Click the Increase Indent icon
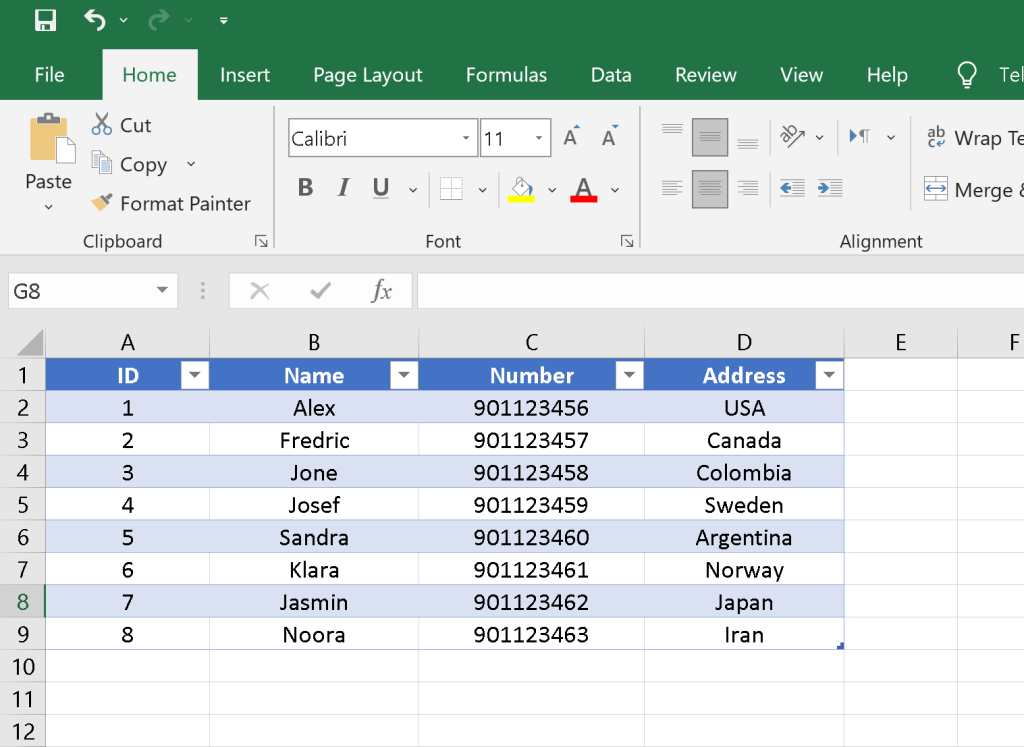 (x=830, y=189)
